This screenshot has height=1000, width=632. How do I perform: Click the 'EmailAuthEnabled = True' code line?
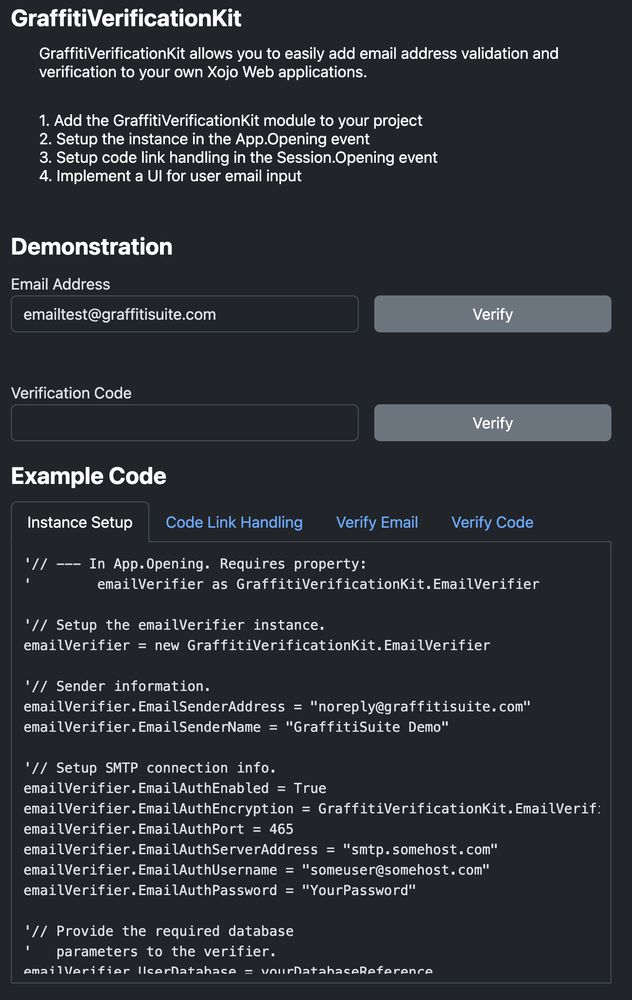pyautogui.click(x=175, y=788)
